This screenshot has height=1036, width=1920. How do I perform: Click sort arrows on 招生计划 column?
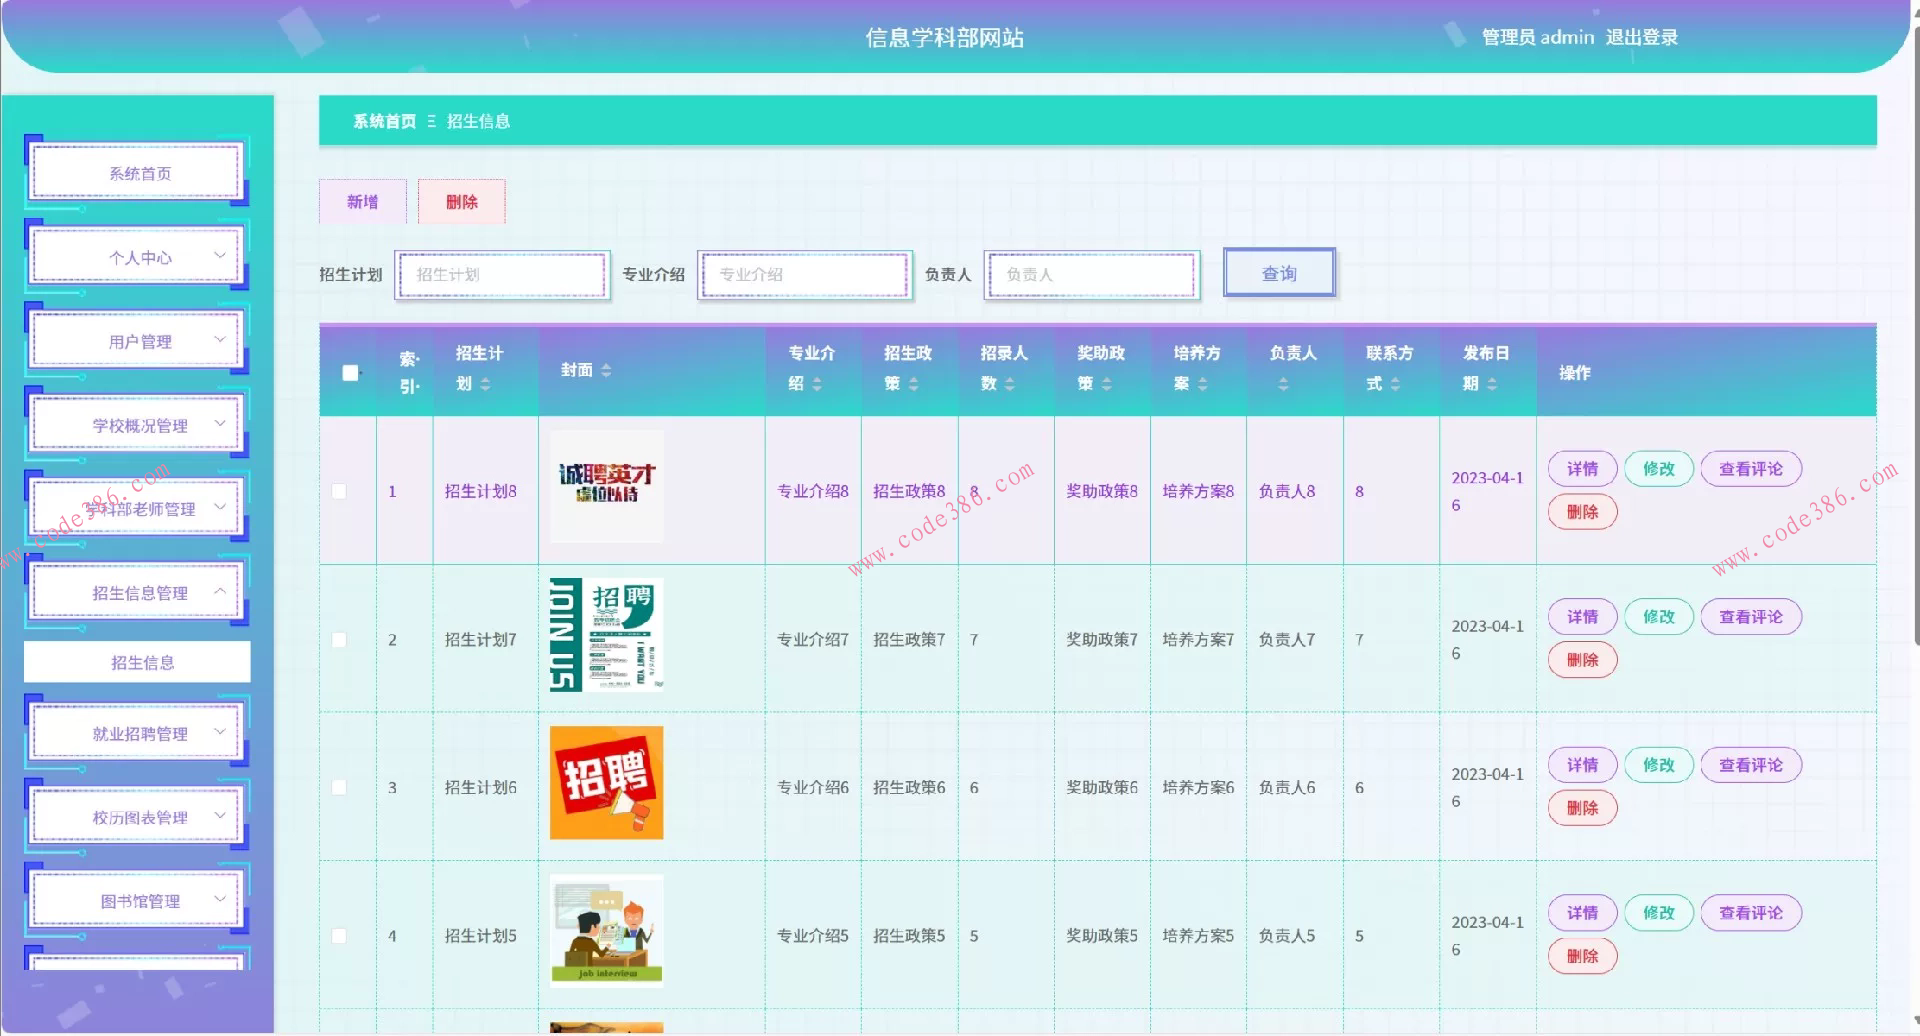pyautogui.click(x=485, y=384)
